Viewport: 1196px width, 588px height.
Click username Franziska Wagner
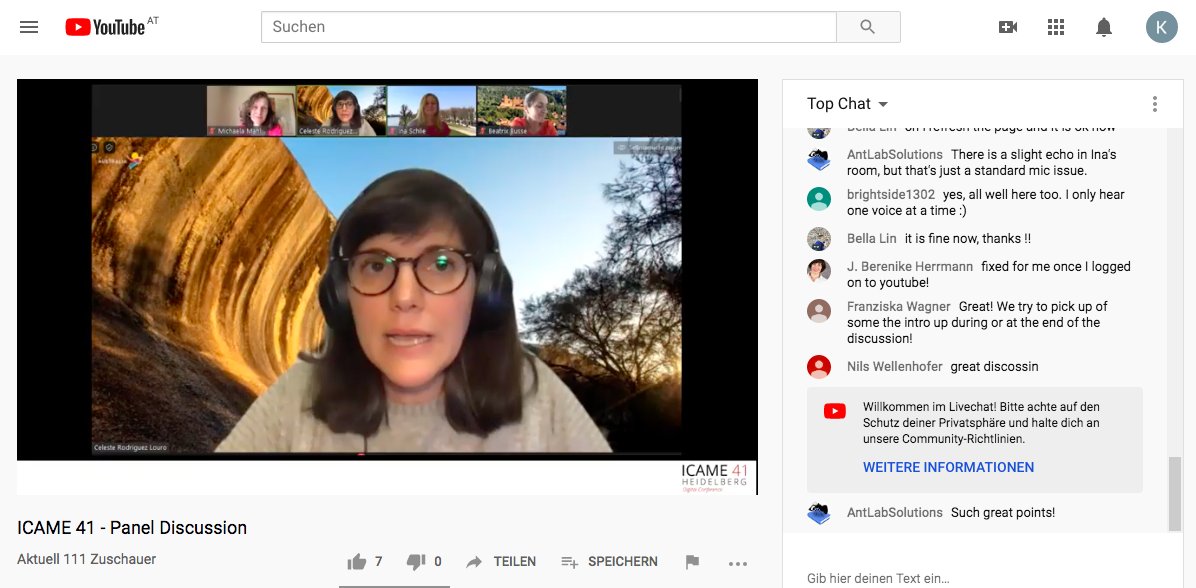[899, 306]
